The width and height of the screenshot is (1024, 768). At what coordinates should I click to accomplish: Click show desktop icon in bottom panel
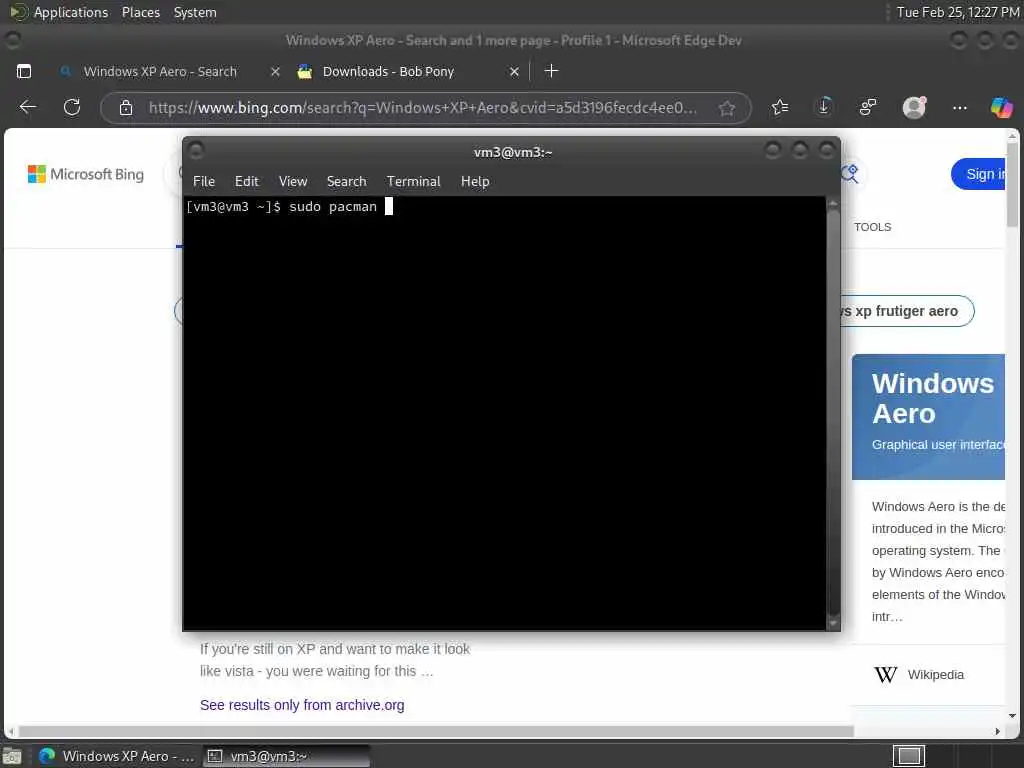click(12, 756)
